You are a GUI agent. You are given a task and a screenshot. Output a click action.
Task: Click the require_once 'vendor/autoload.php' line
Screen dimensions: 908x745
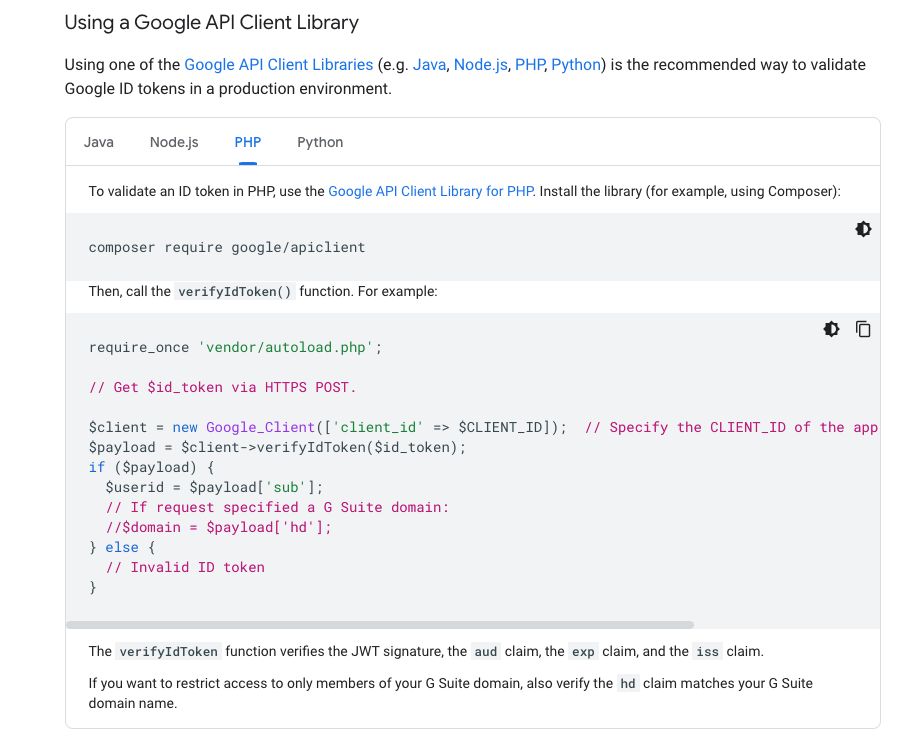click(236, 347)
